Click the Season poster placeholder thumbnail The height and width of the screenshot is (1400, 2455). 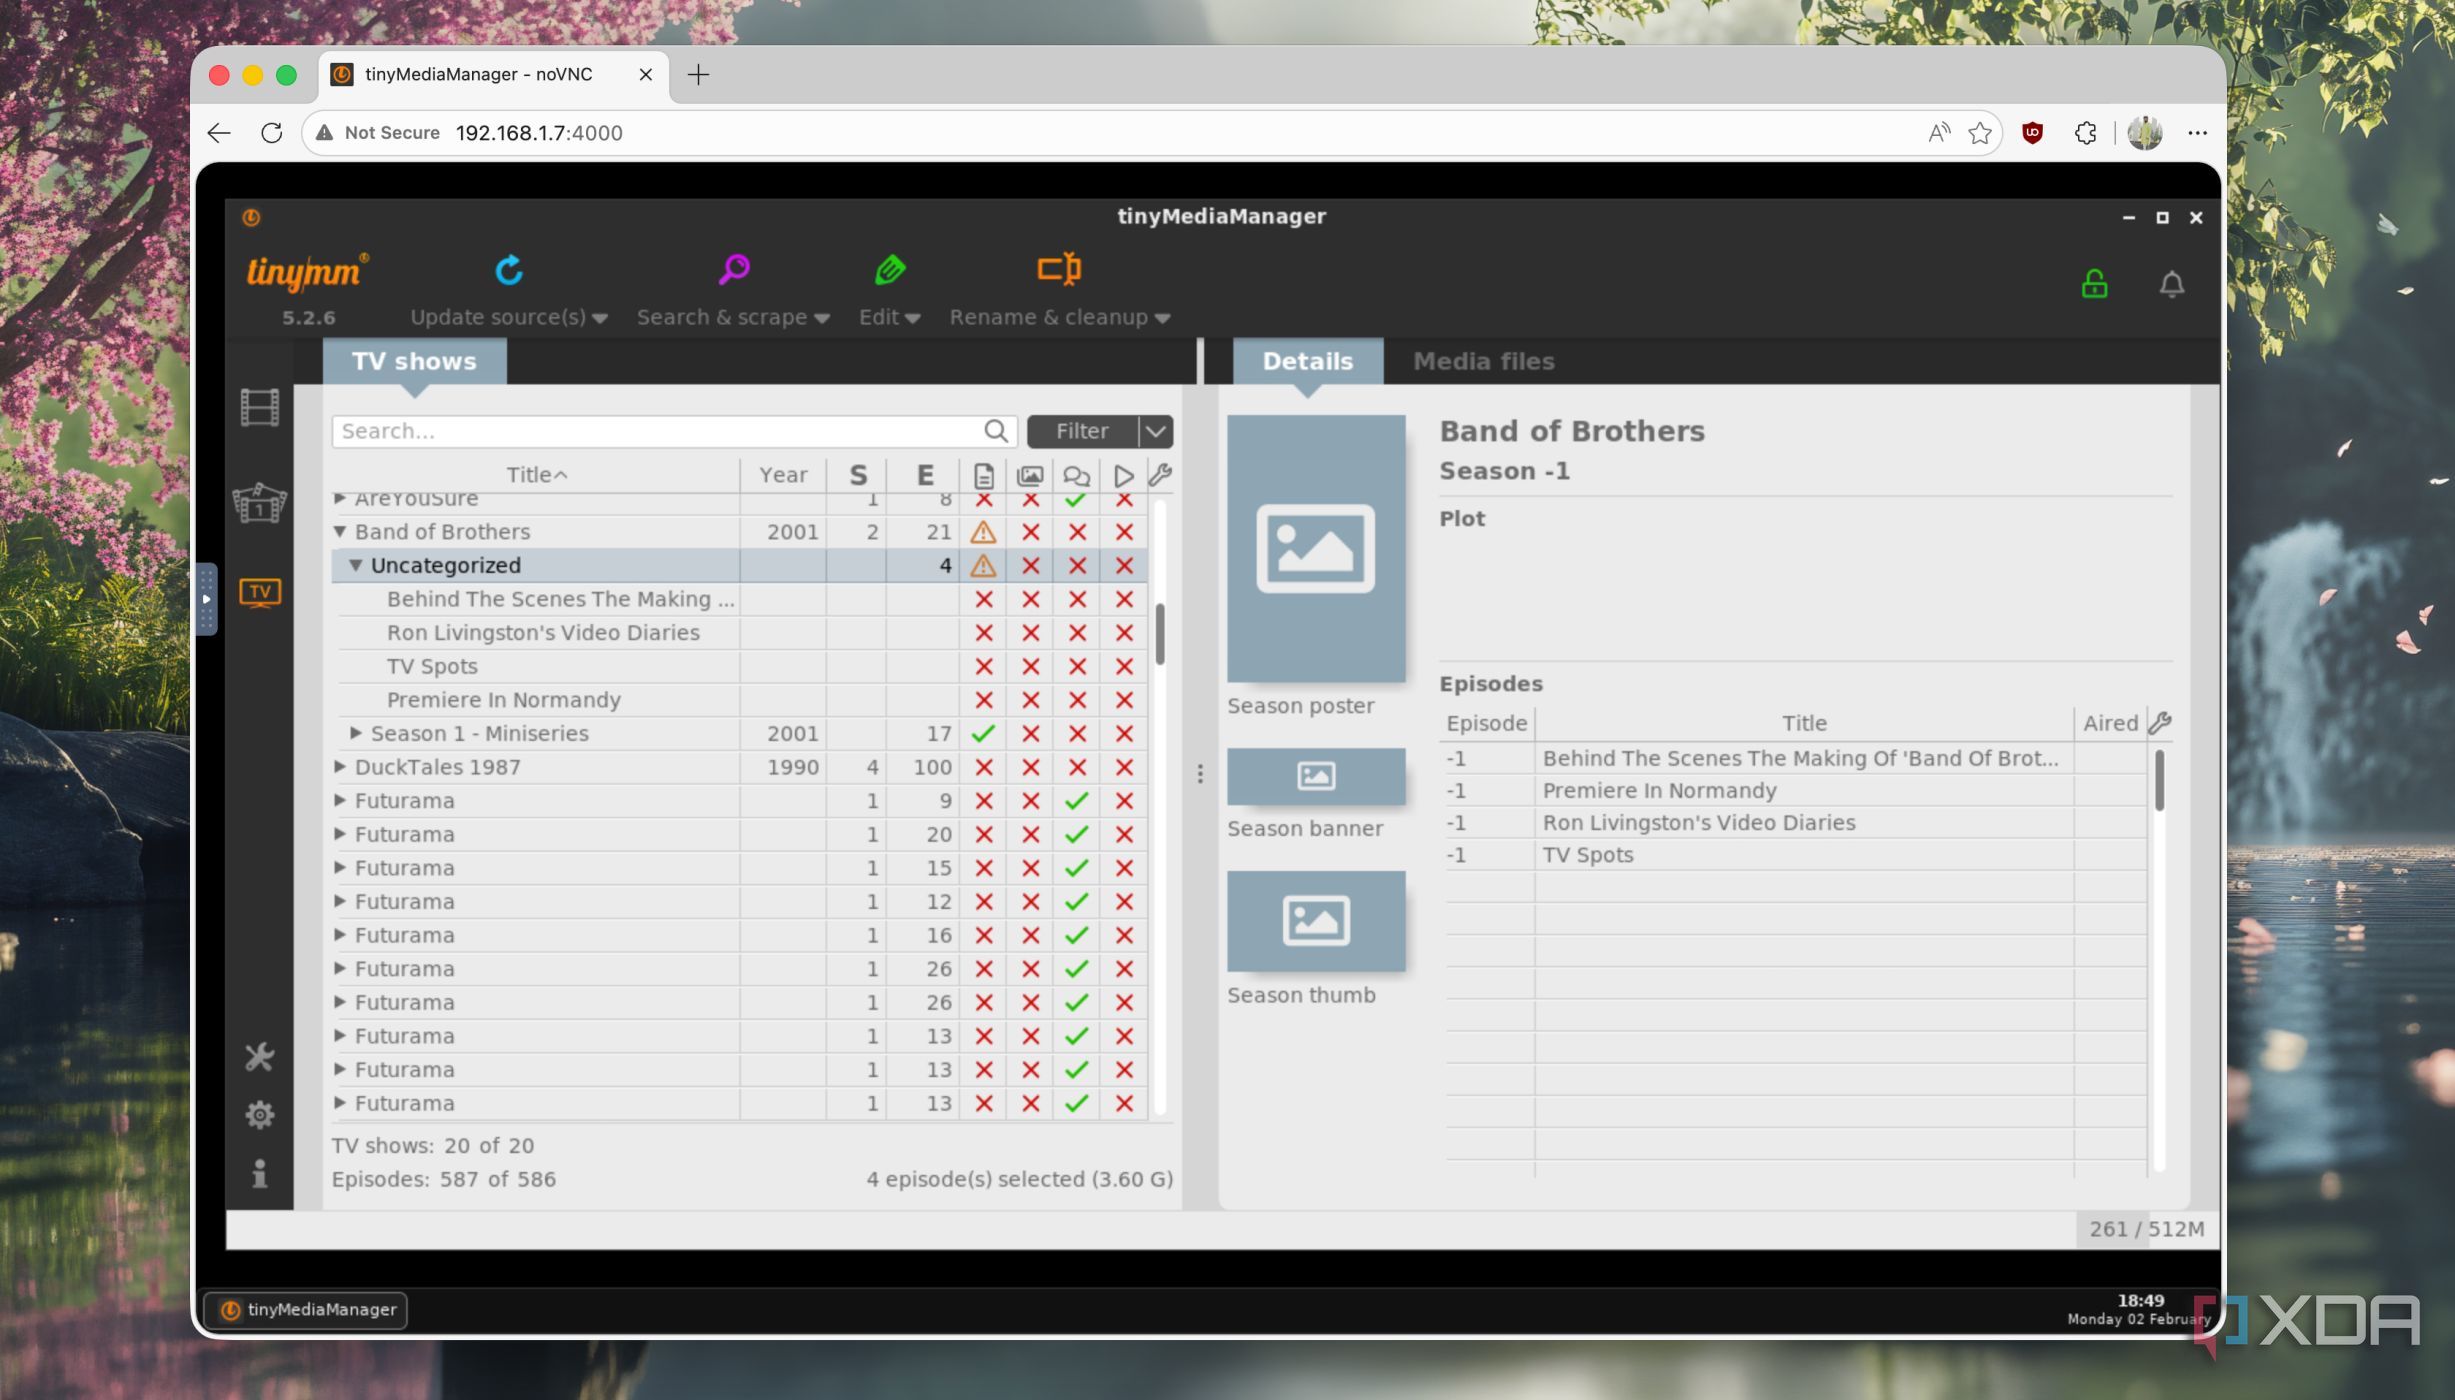[1315, 549]
